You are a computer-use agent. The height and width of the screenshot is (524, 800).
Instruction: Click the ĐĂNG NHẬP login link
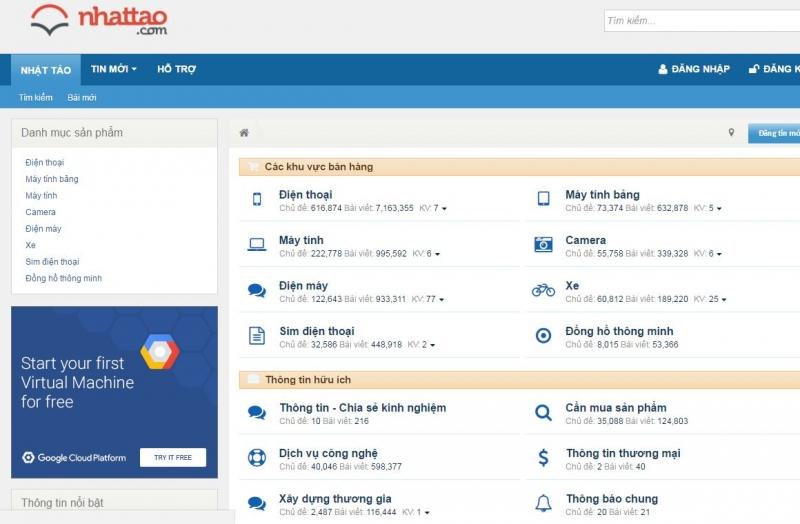point(692,69)
